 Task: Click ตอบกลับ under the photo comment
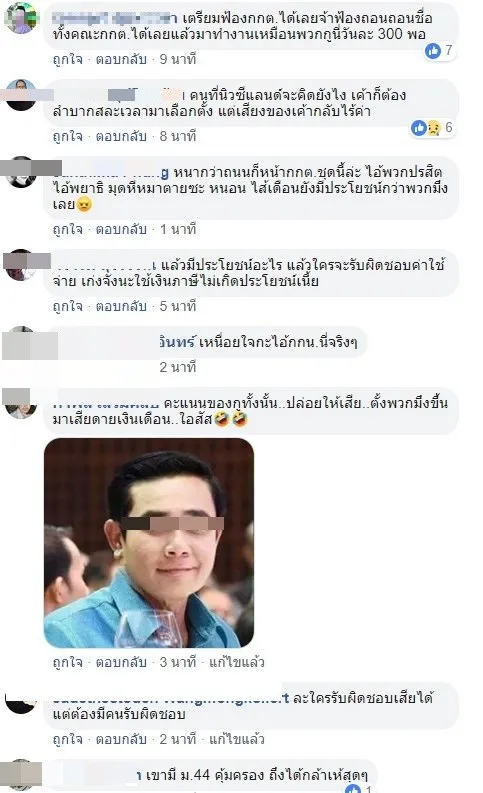[x=121, y=662]
